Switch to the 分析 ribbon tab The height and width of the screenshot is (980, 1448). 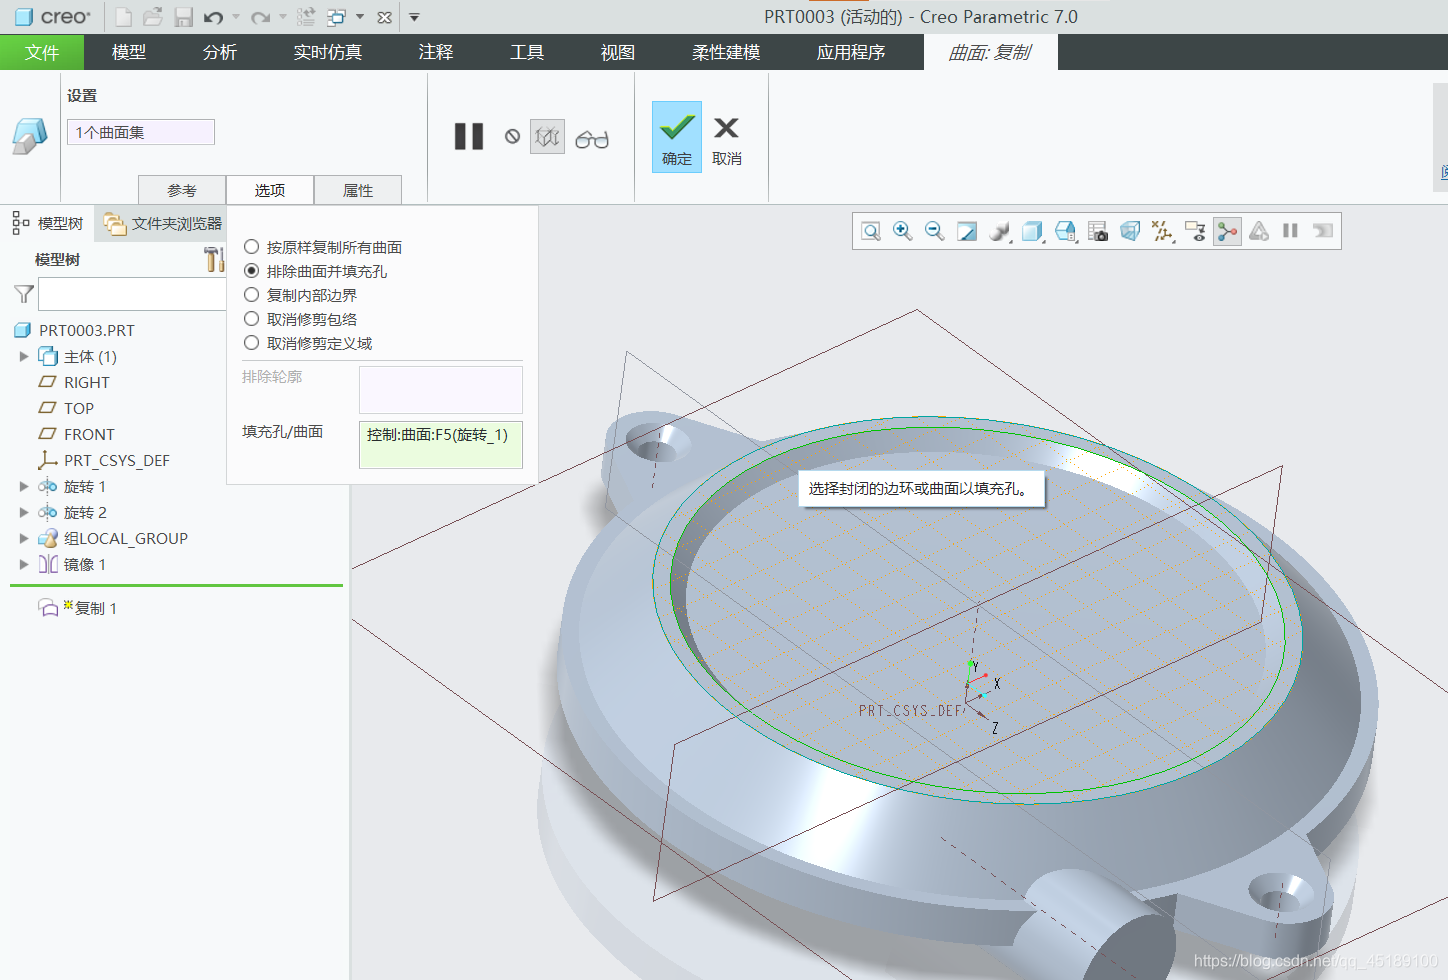point(220,52)
